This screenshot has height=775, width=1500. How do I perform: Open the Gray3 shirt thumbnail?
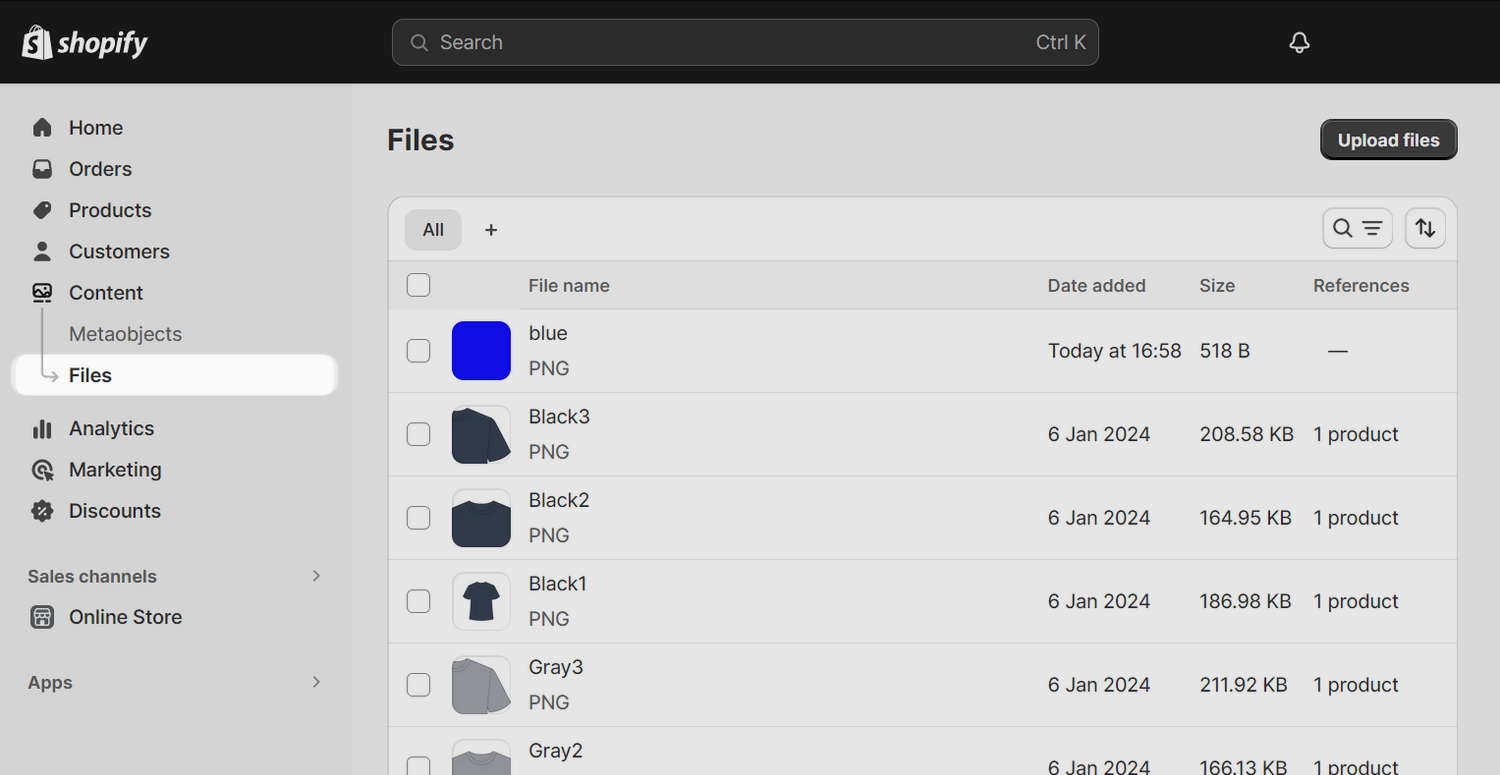[481, 685]
